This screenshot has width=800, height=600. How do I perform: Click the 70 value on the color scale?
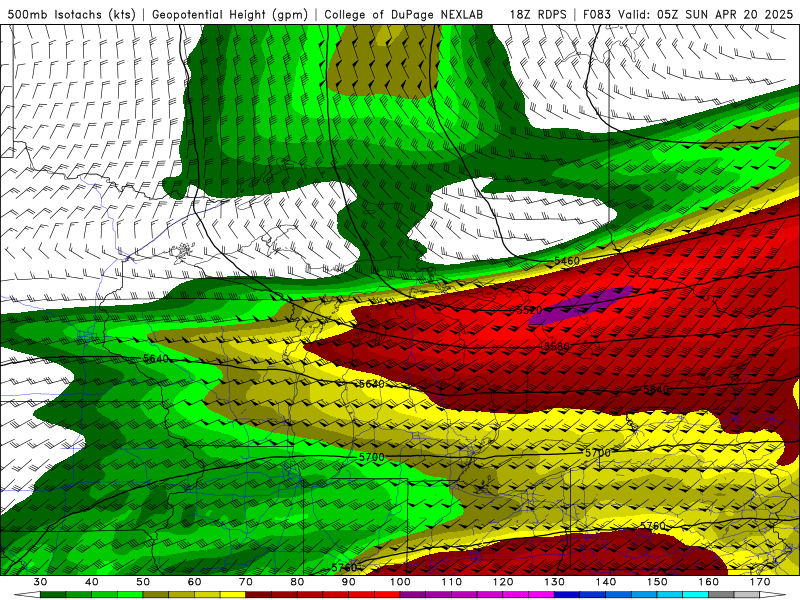click(246, 582)
